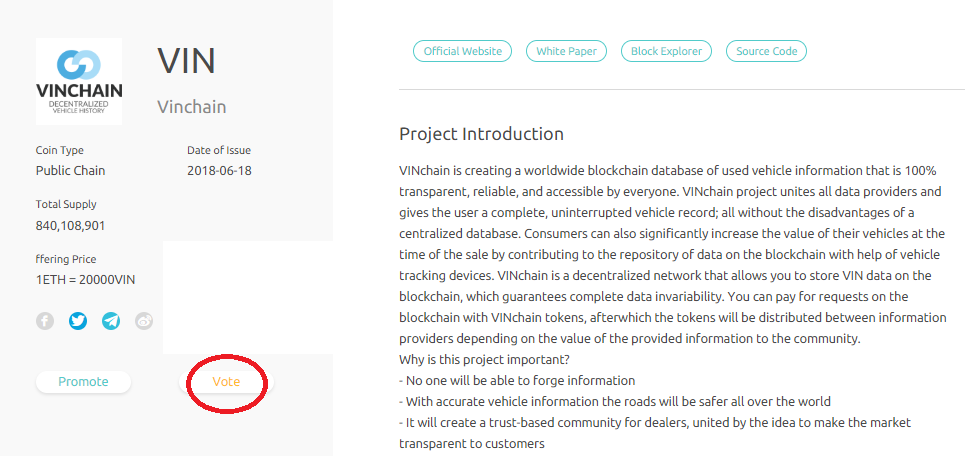Image resolution: width=965 pixels, height=456 pixels.
Task: Open the Source Code link
Action: [x=767, y=51]
